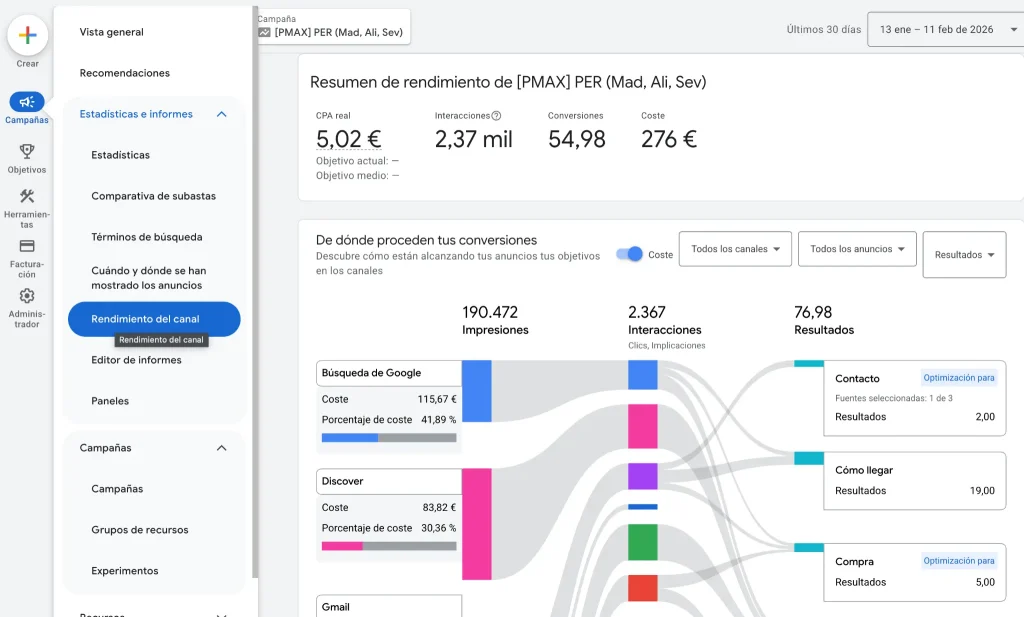
Task: Open the Todos los canales dropdown
Action: 735,249
